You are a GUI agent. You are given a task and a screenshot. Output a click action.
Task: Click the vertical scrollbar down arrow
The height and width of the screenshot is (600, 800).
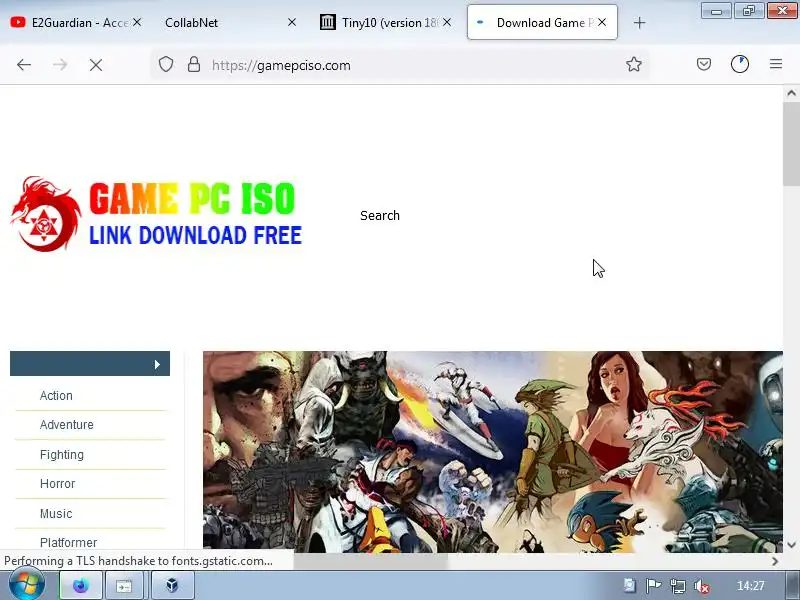click(x=791, y=545)
